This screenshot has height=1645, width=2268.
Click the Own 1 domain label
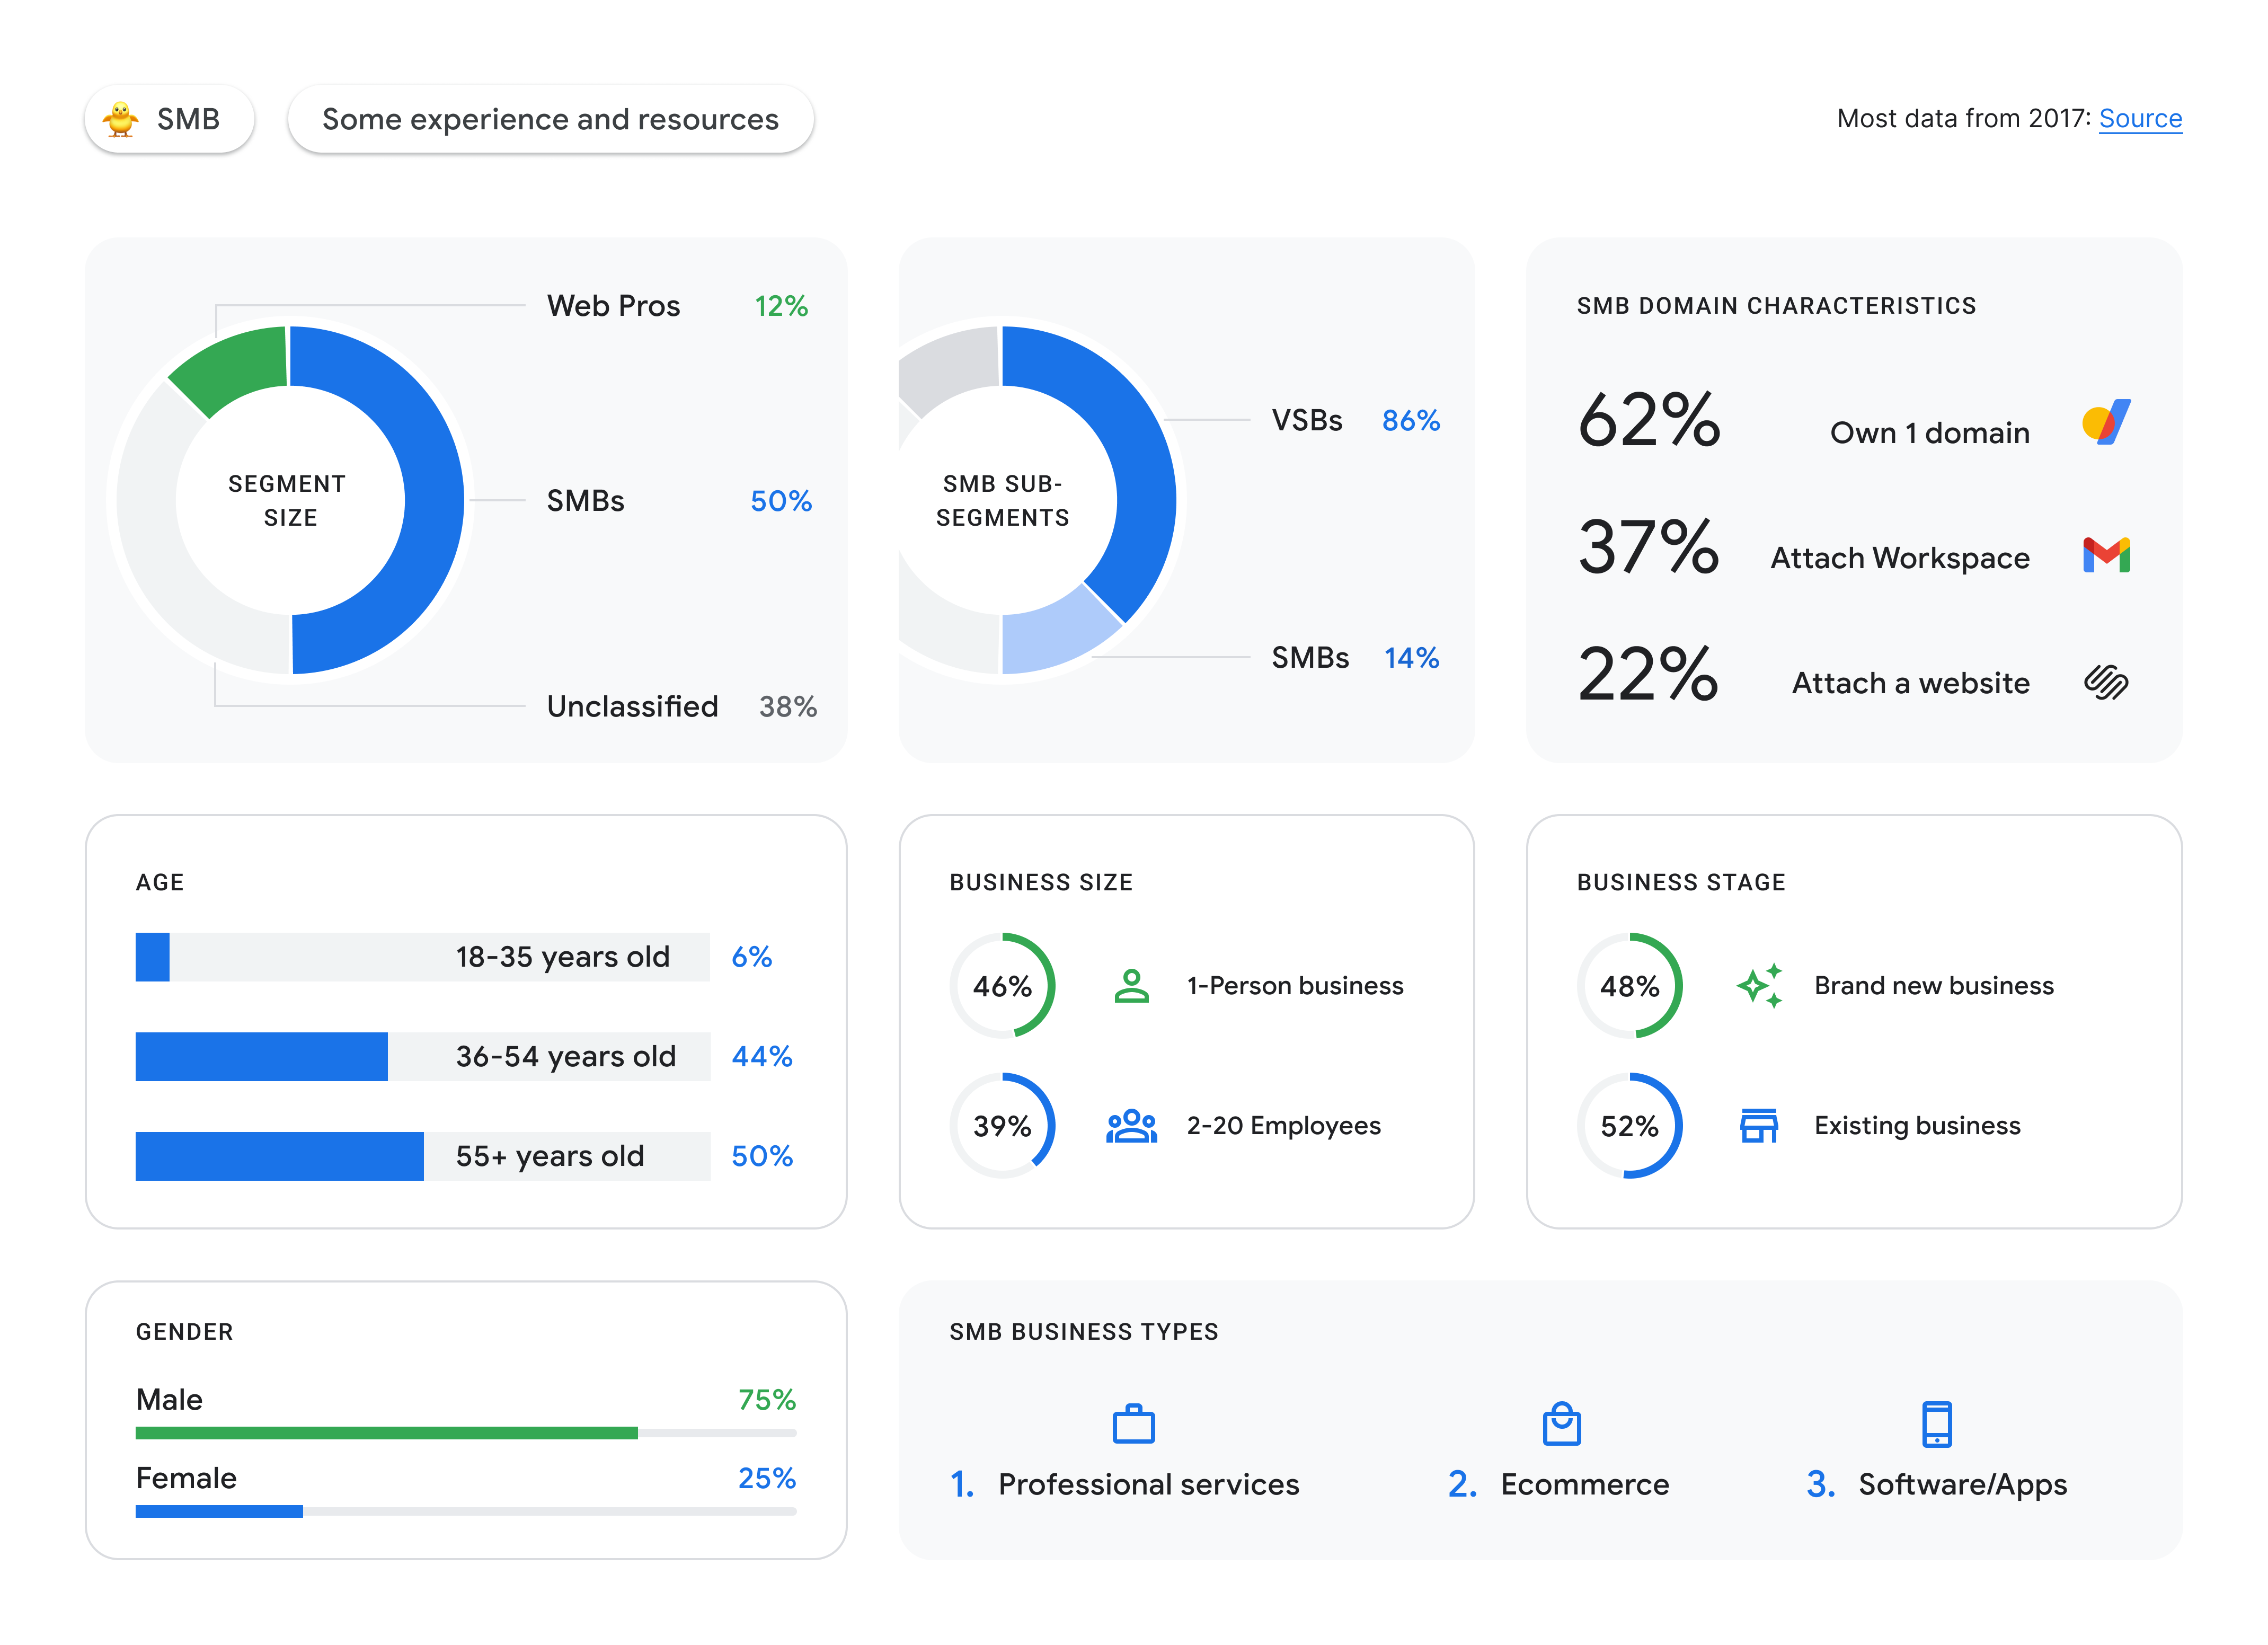coord(1929,433)
